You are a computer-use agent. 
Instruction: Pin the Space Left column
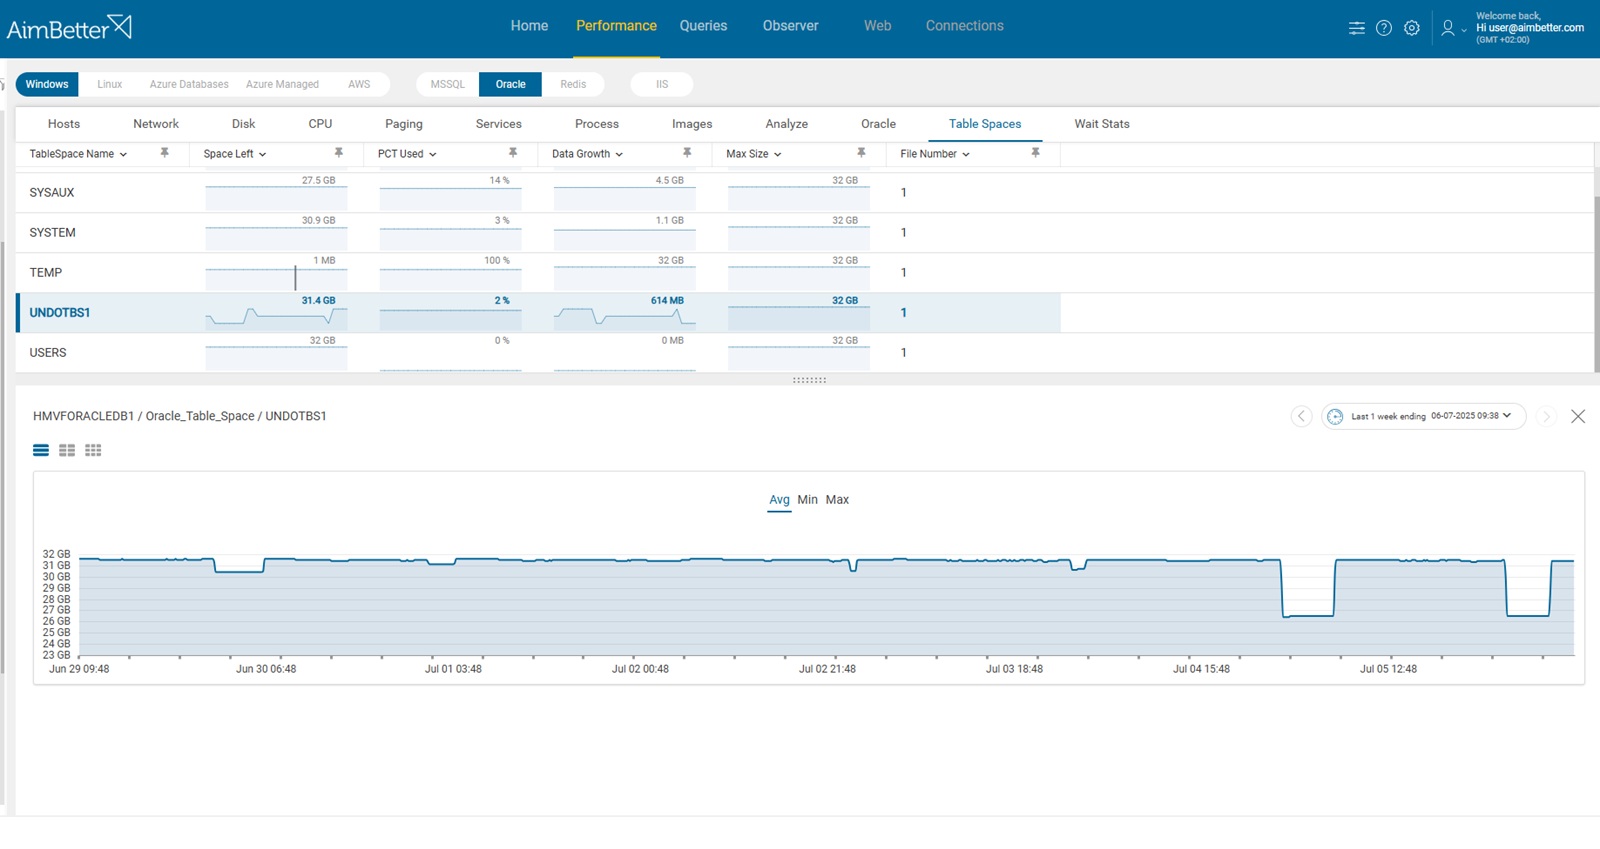tap(339, 153)
